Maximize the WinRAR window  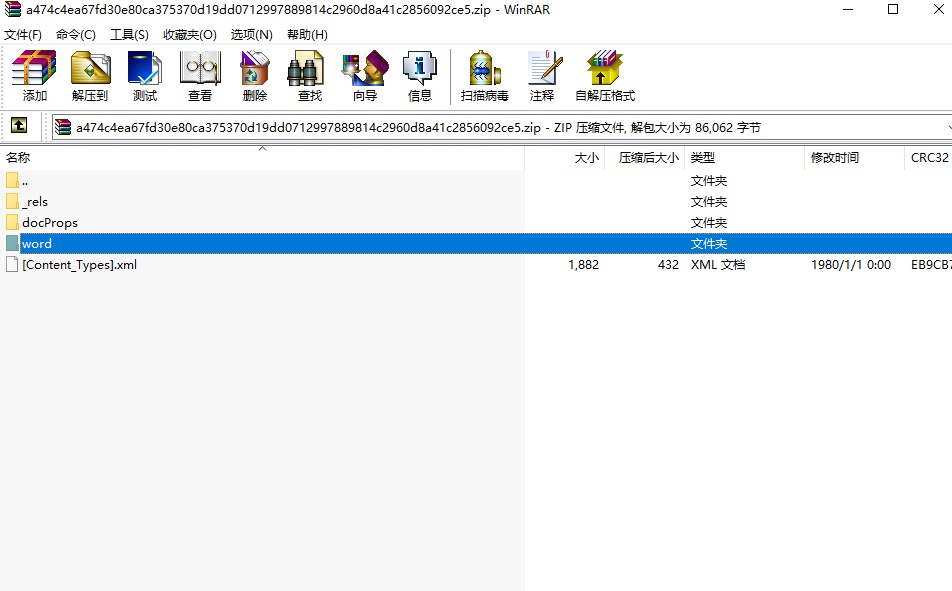point(892,9)
